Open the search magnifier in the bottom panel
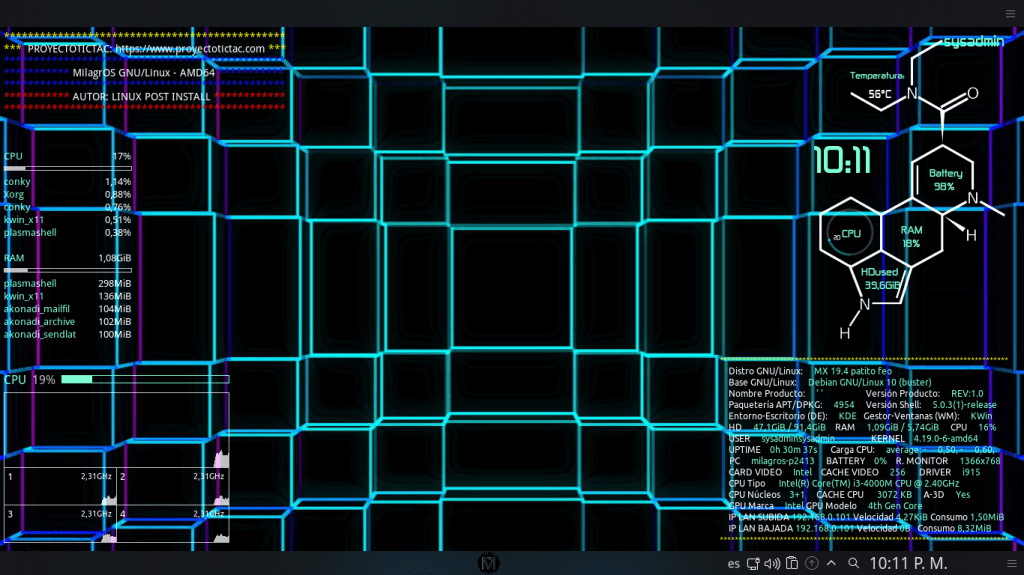Screen dimensions: 1024x575 point(854,563)
